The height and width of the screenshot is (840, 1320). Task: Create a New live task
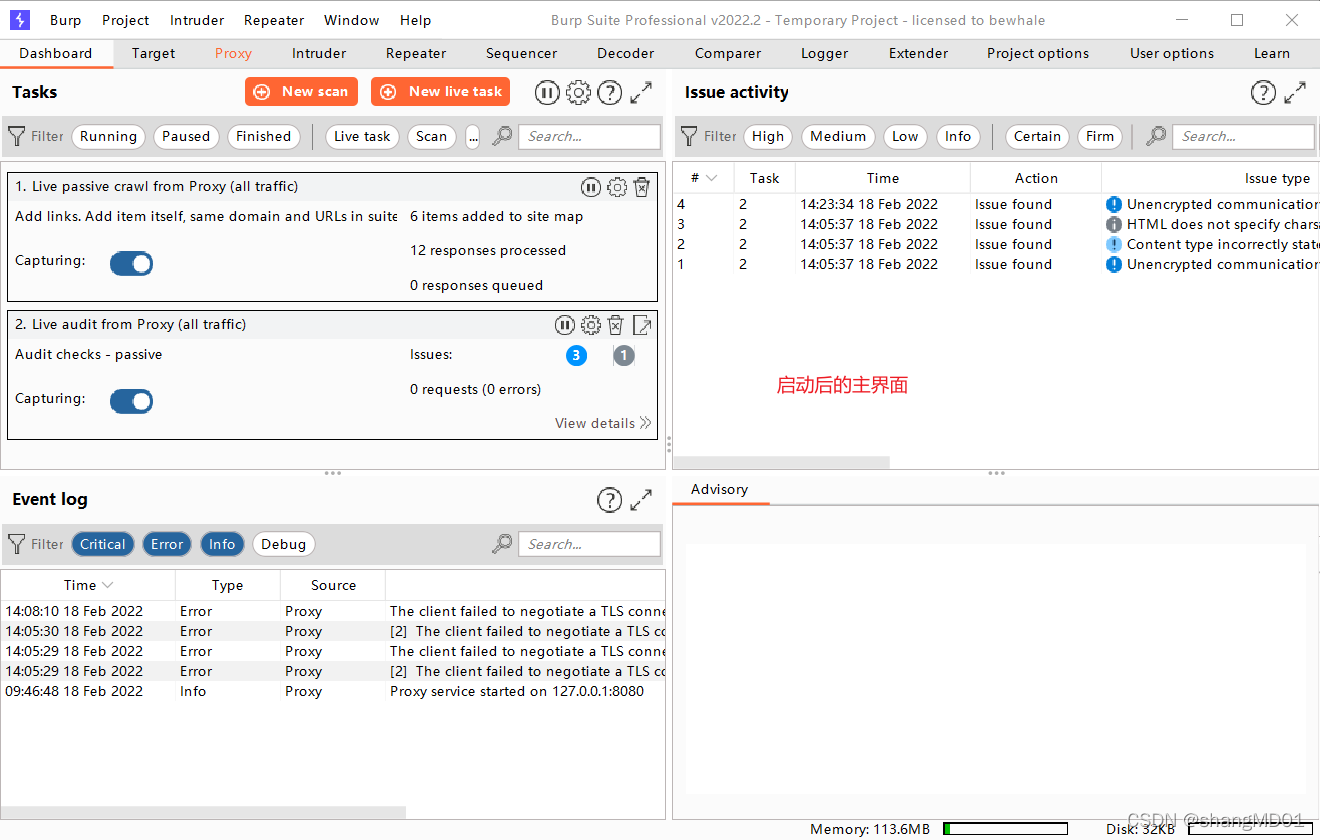pos(441,92)
